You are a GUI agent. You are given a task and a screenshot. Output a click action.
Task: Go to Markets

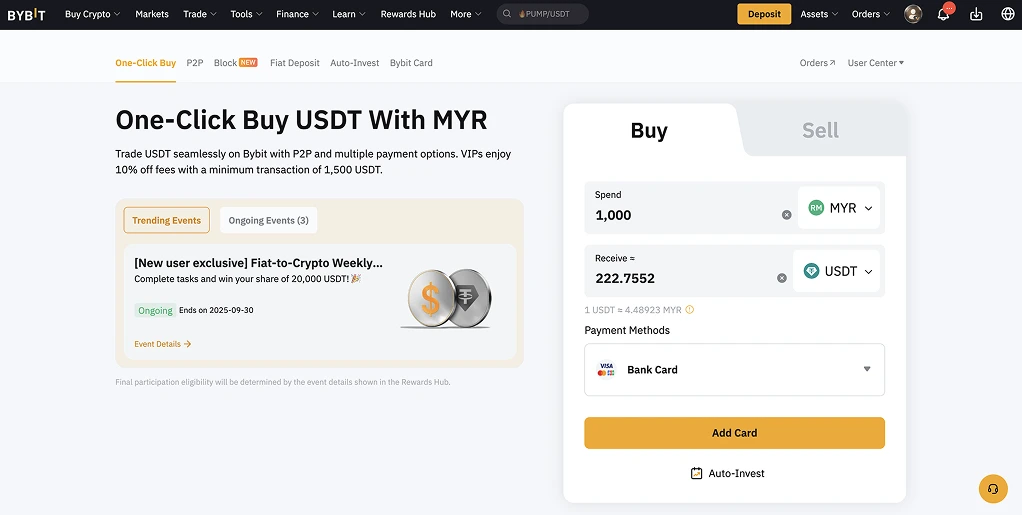tap(152, 14)
